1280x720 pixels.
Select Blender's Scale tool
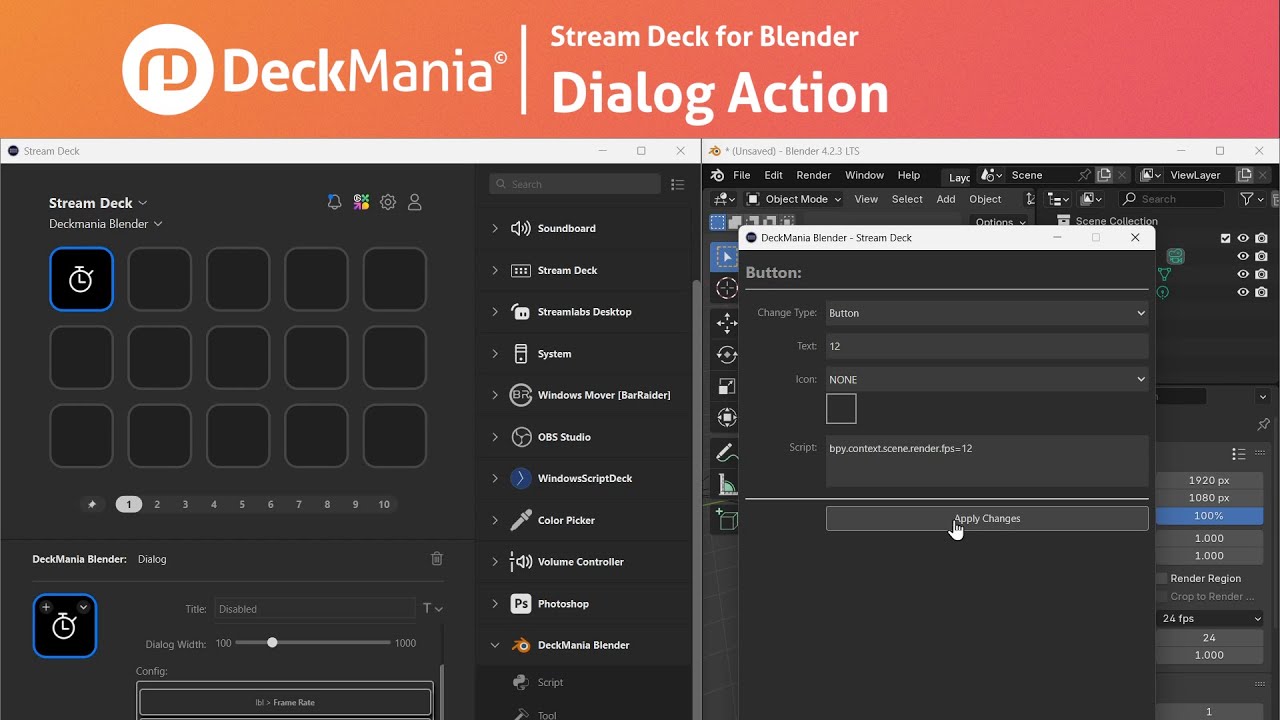[727, 386]
